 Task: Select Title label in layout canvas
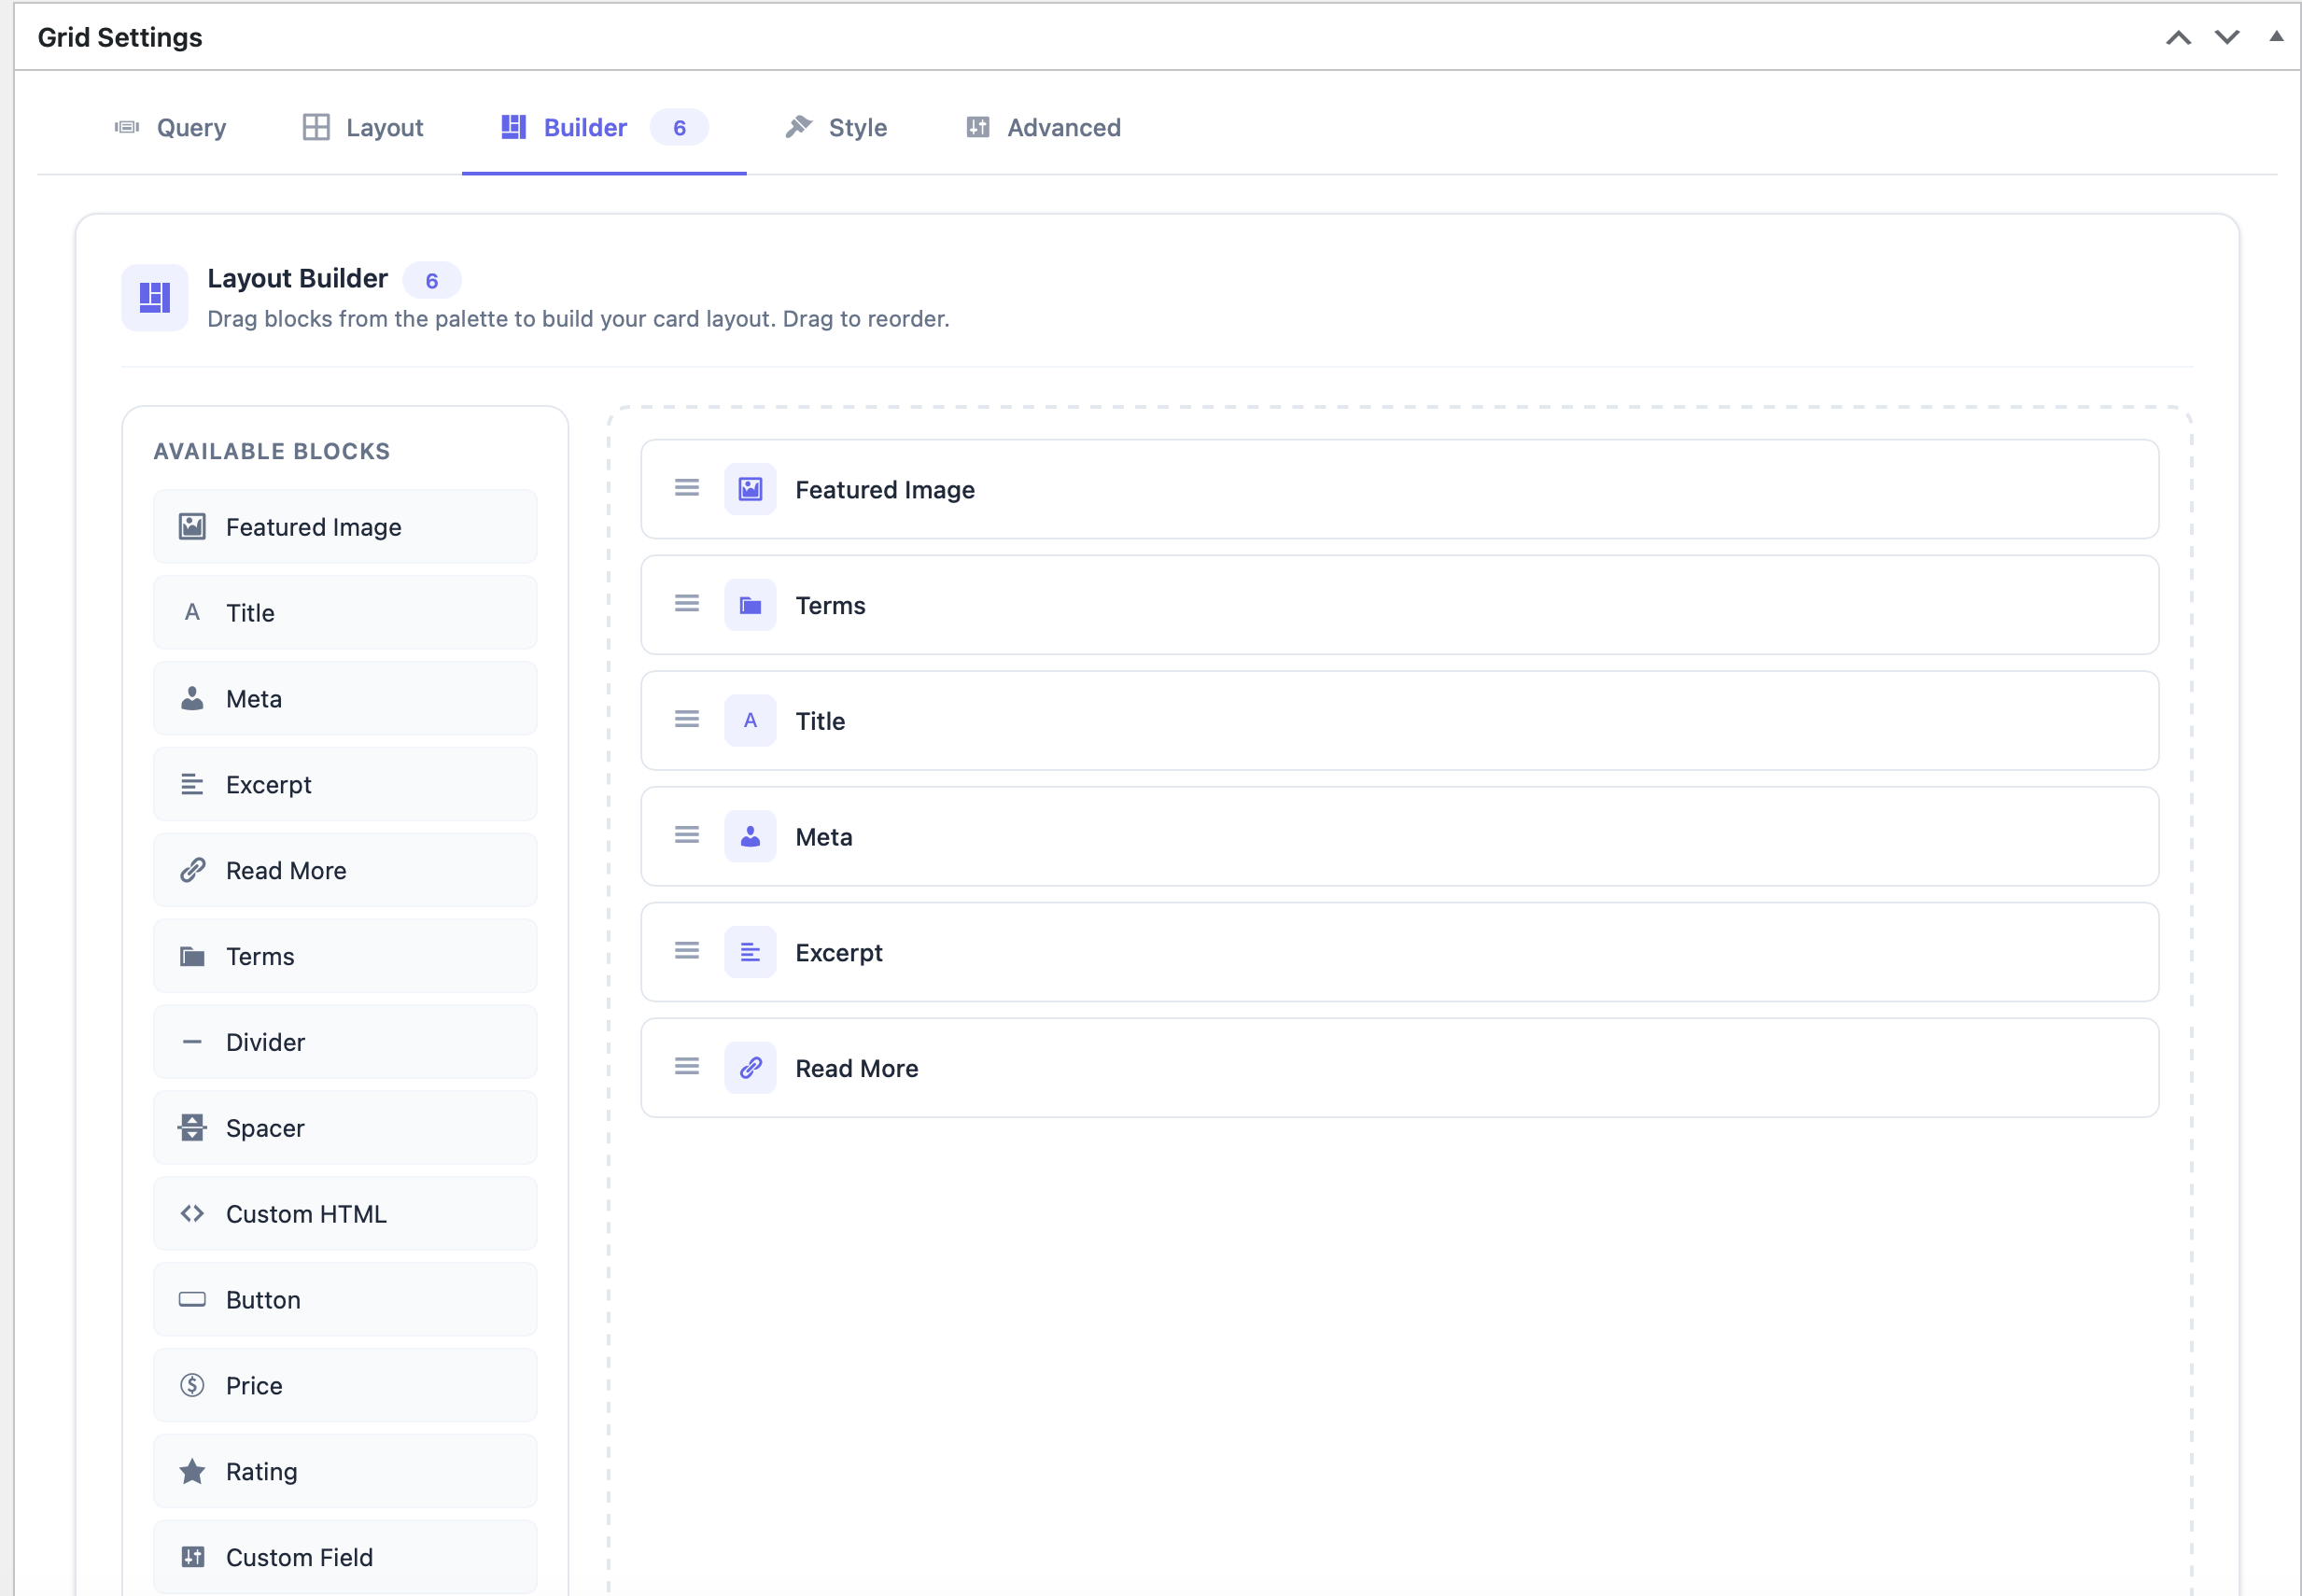point(820,721)
